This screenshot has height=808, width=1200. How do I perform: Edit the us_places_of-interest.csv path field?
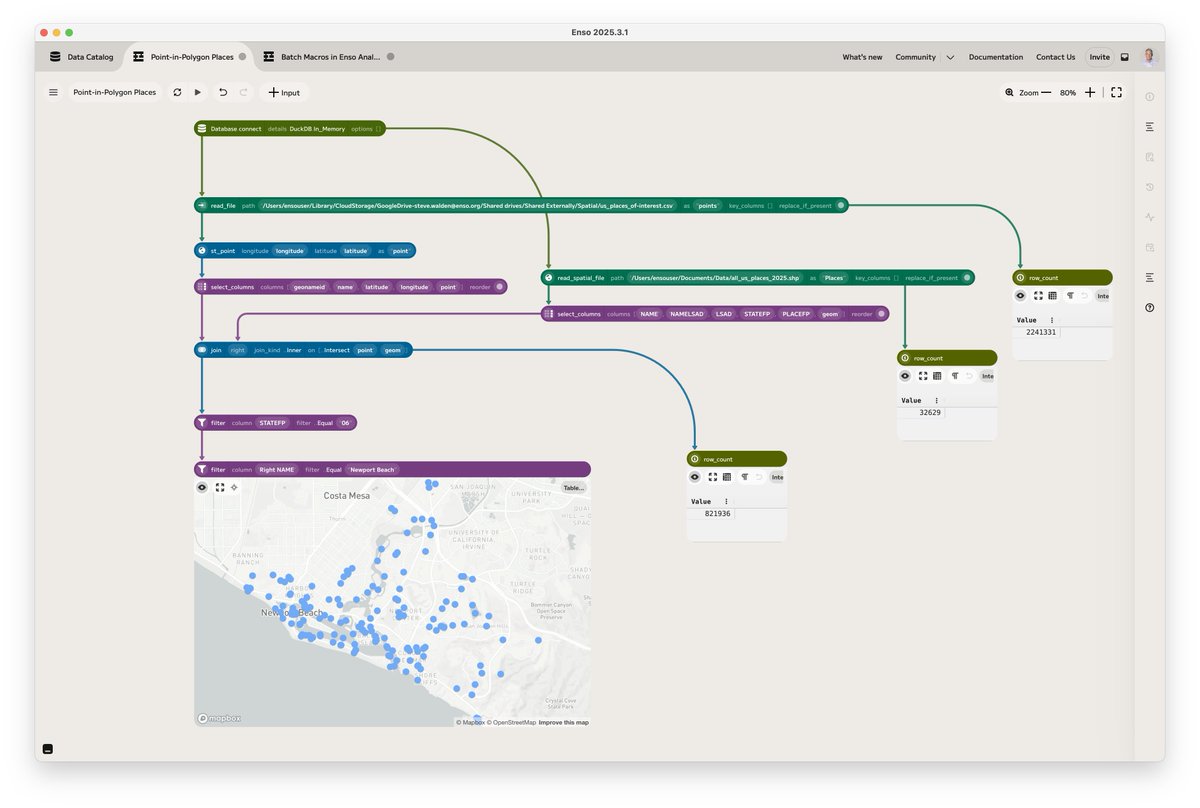[x=467, y=205]
